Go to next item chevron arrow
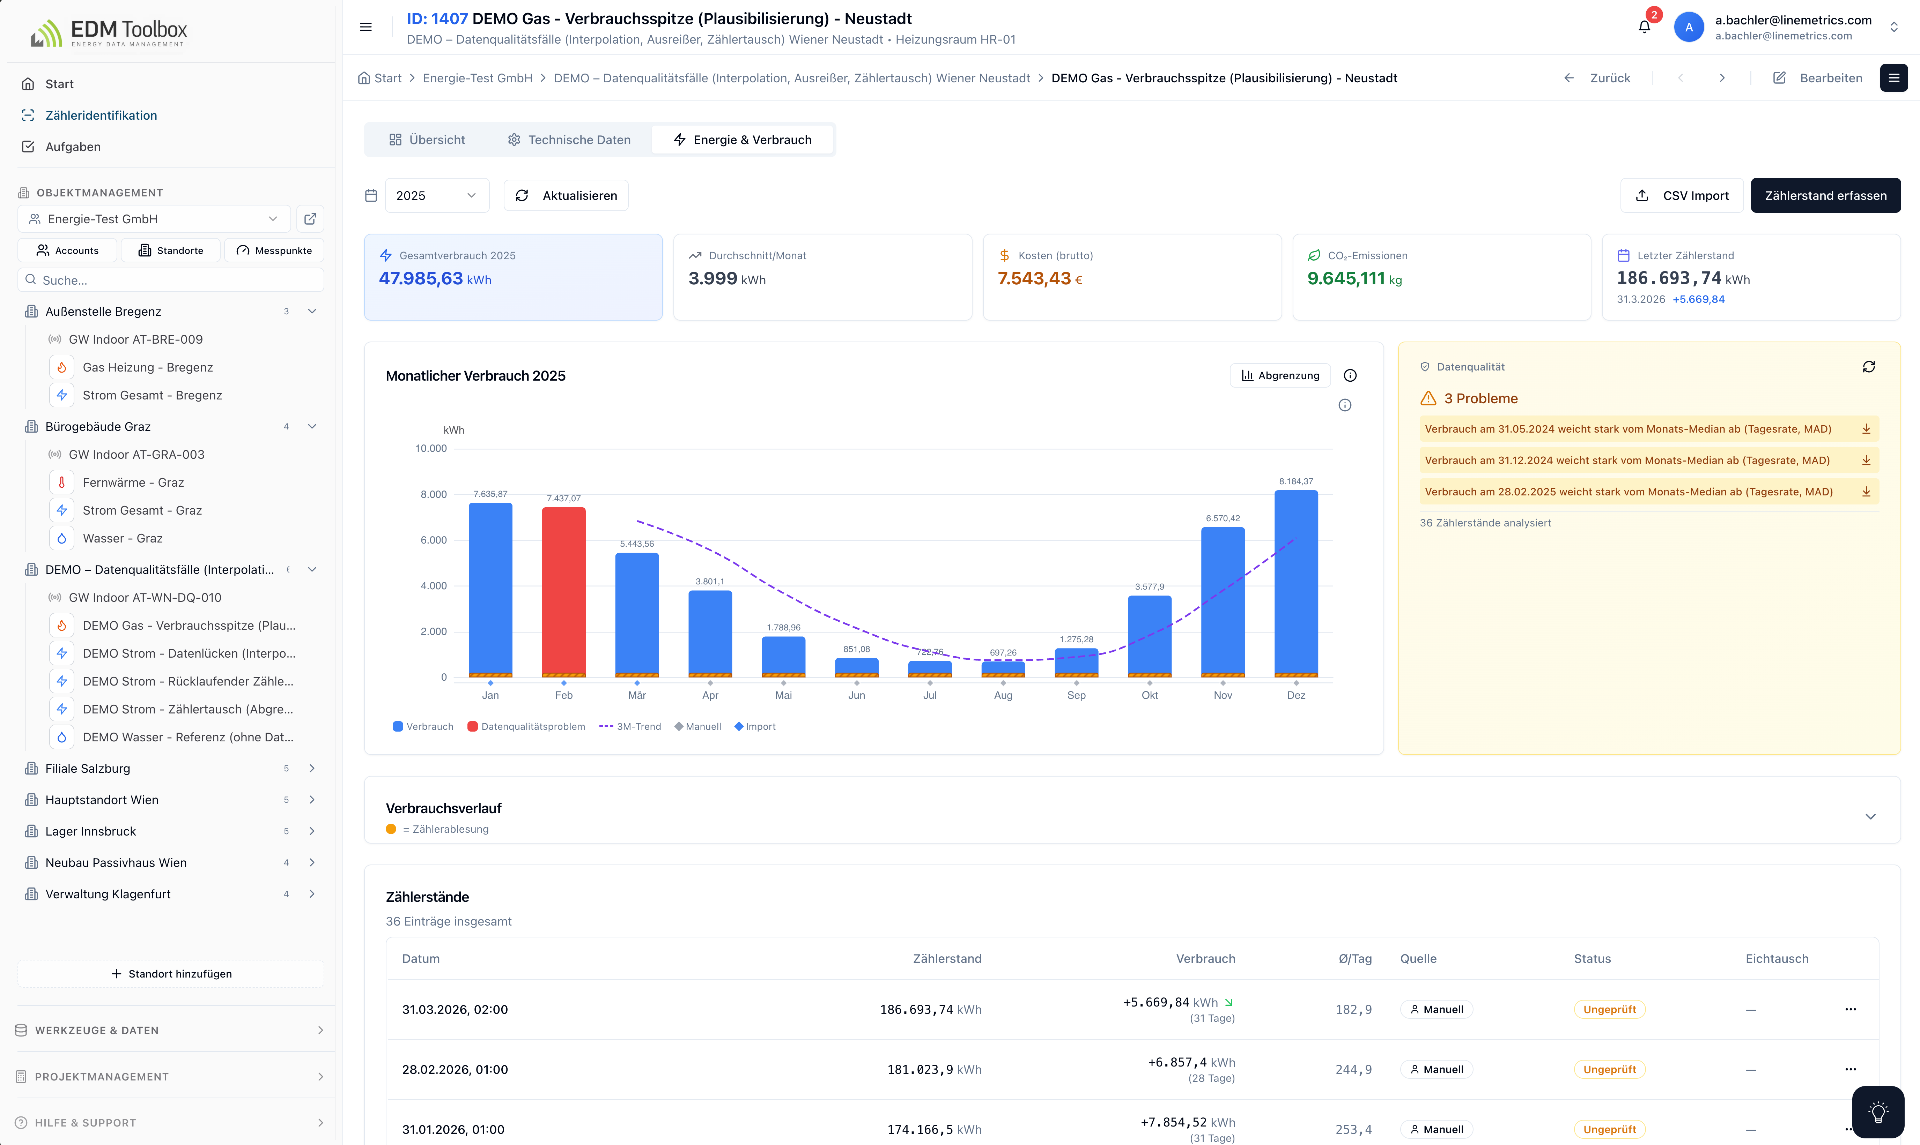1920x1145 pixels. tap(1722, 78)
